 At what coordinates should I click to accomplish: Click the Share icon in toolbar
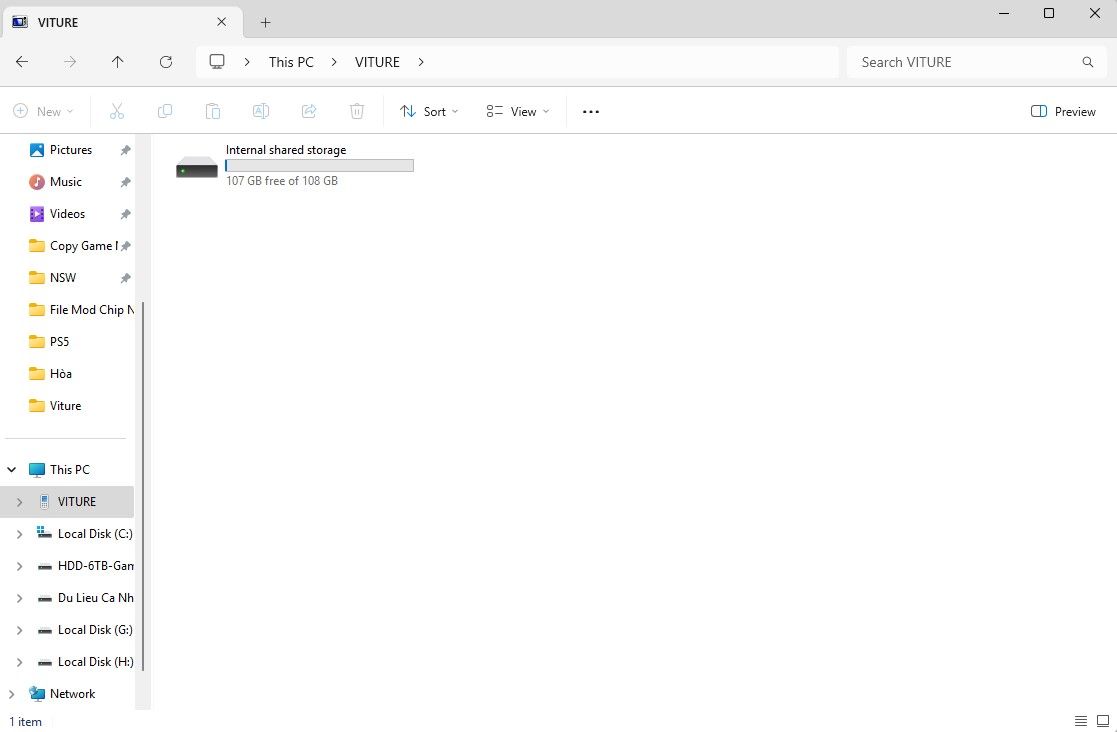pos(308,111)
